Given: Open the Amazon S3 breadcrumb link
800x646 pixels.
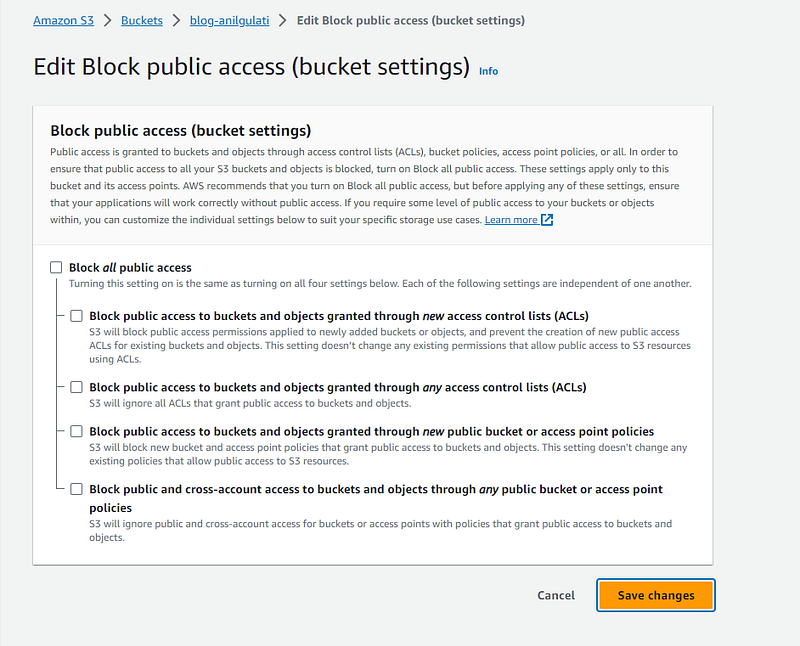Looking at the screenshot, I should 63,20.
